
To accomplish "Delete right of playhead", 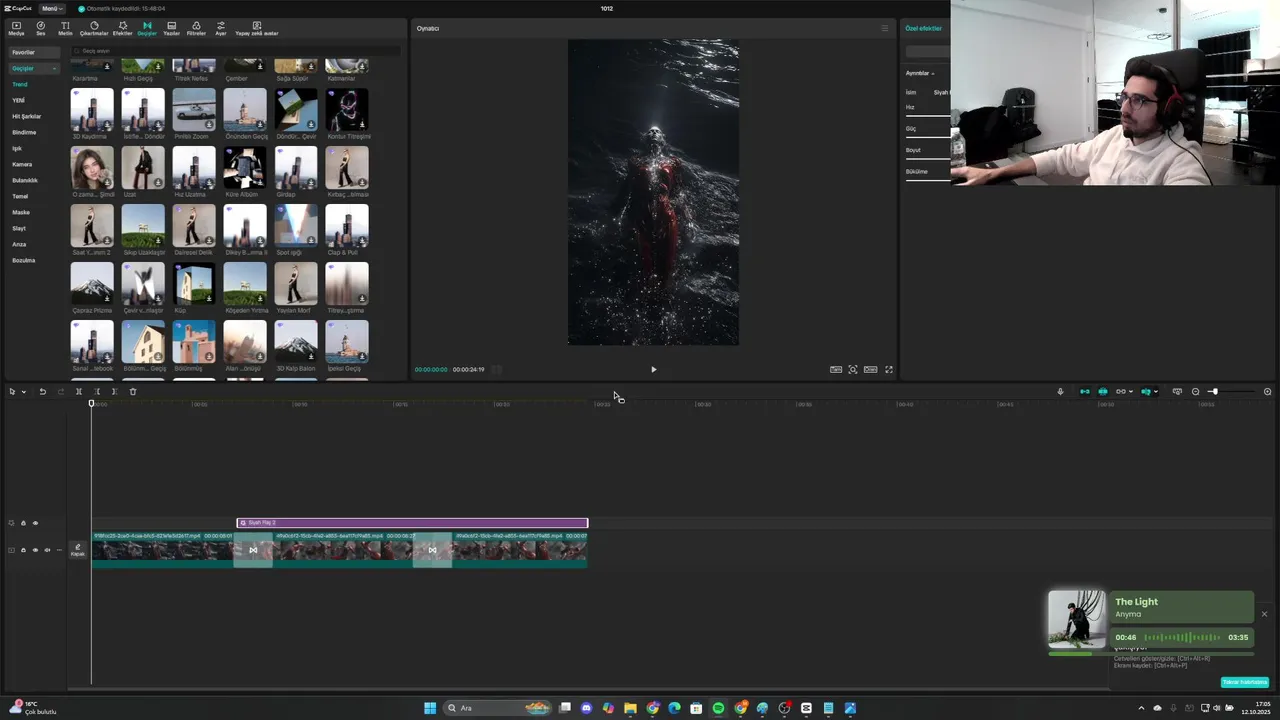I will tap(114, 392).
